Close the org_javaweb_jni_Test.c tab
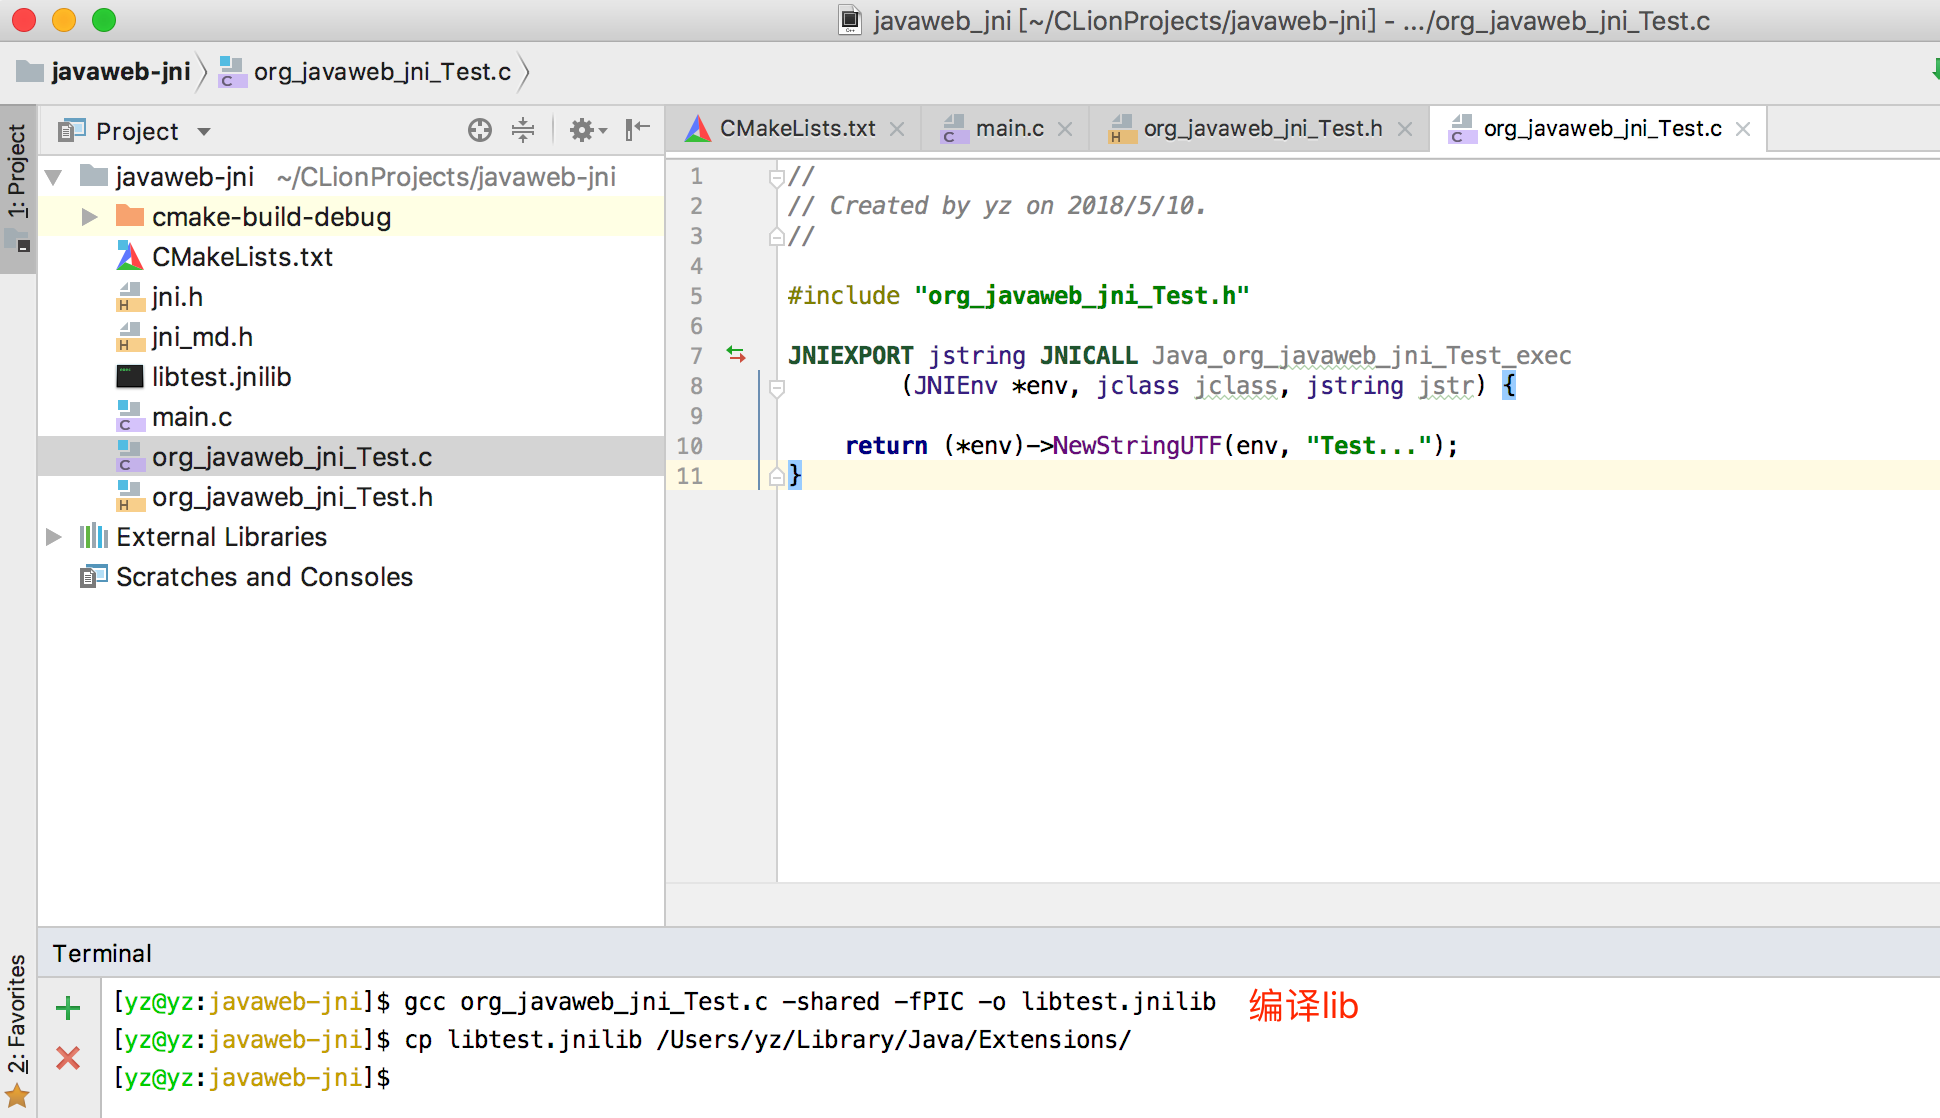This screenshot has height=1118, width=1940. coord(1743,129)
